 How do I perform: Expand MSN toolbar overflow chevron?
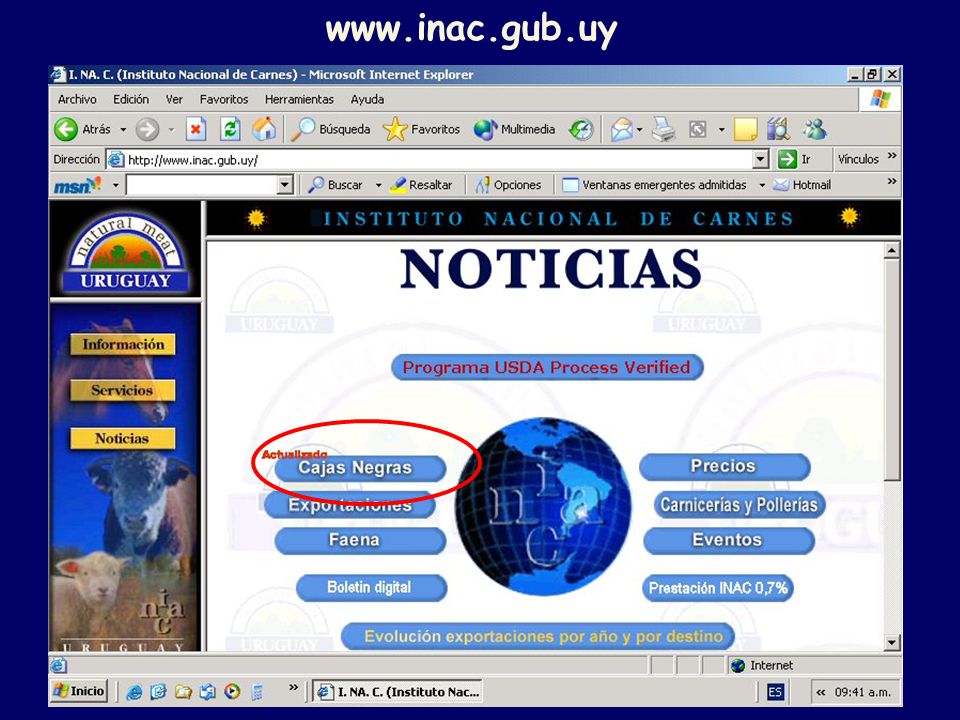click(x=892, y=182)
